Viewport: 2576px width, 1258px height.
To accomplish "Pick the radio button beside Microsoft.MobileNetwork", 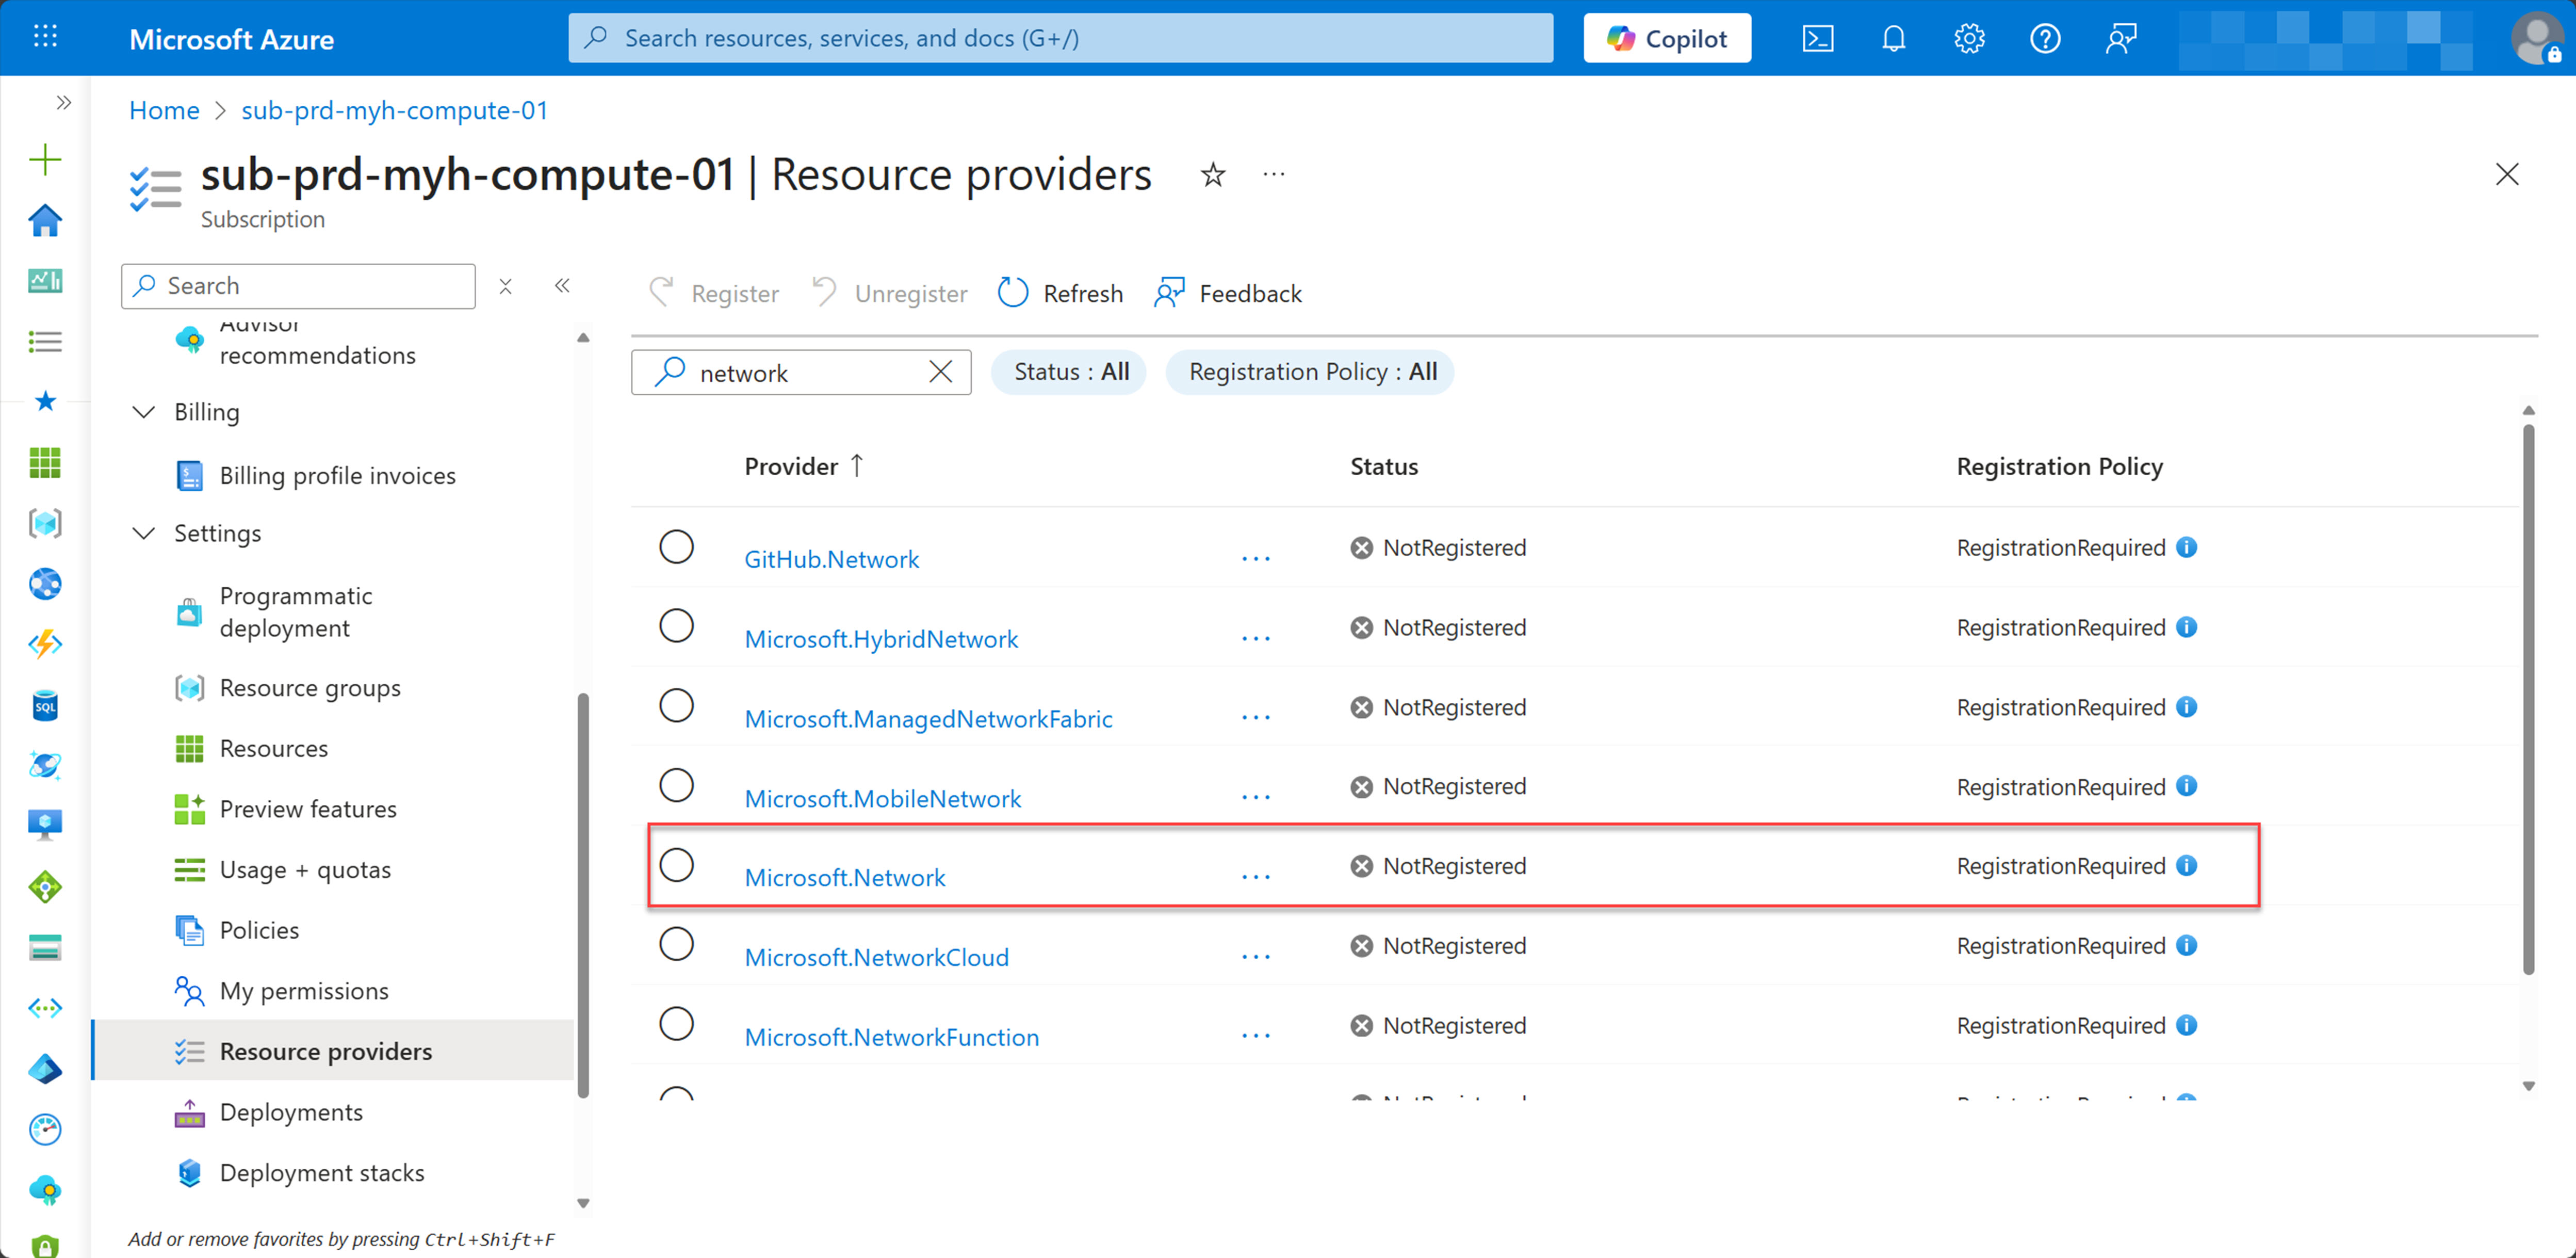I will point(678,786).
